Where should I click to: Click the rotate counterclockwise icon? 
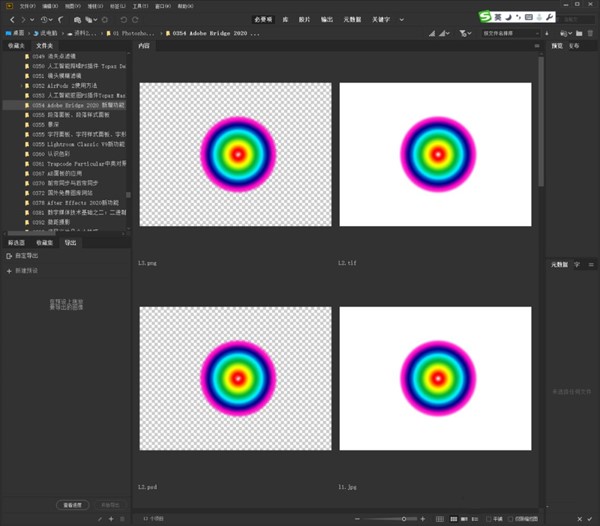[x=122, y=19]
